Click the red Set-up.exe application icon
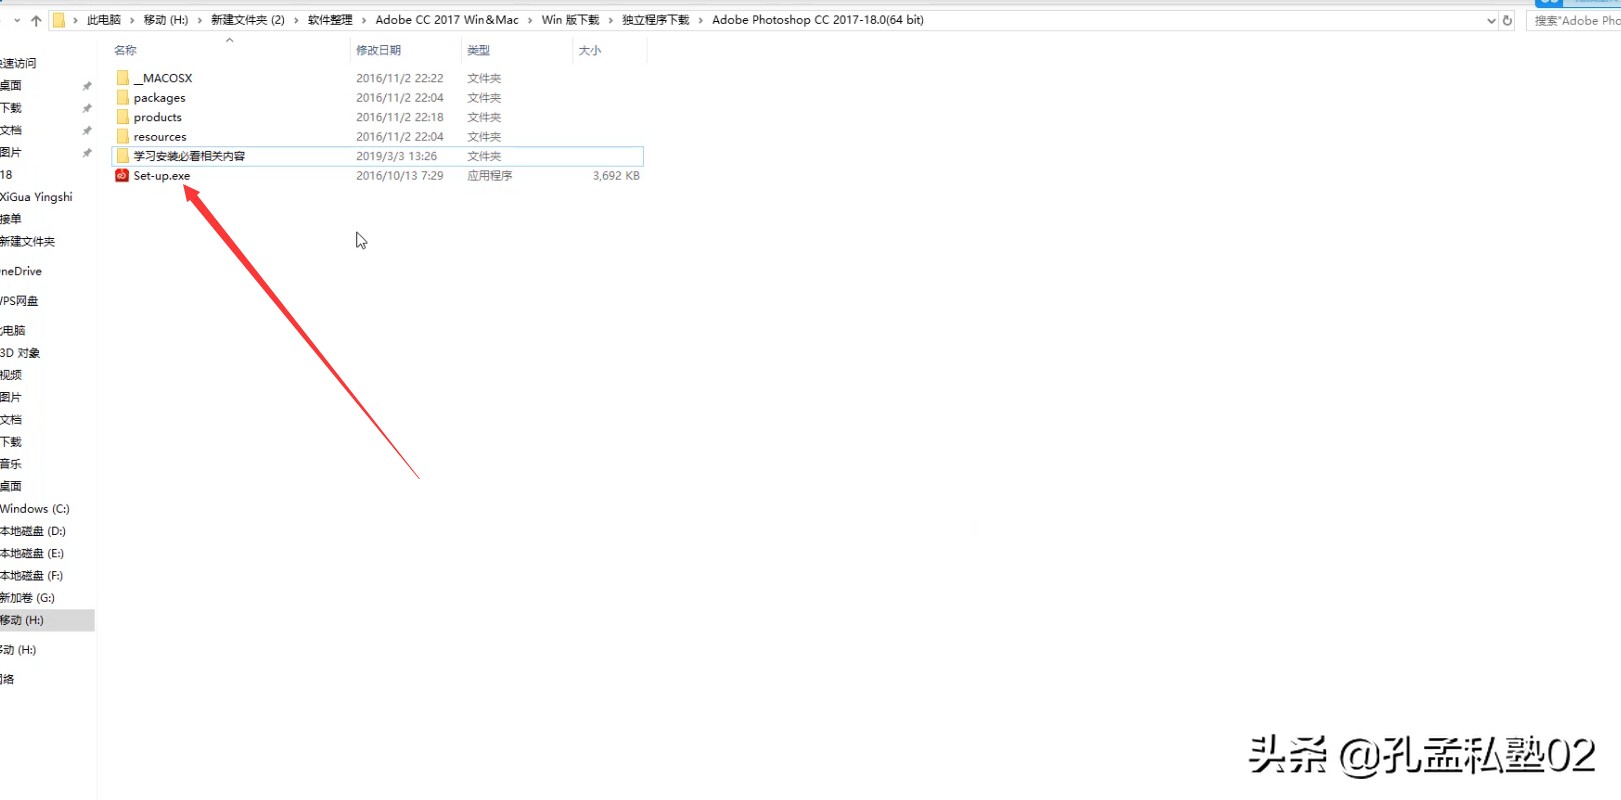Image resolution: width=1621 pixels, height=800 pixels. point(122,176)
